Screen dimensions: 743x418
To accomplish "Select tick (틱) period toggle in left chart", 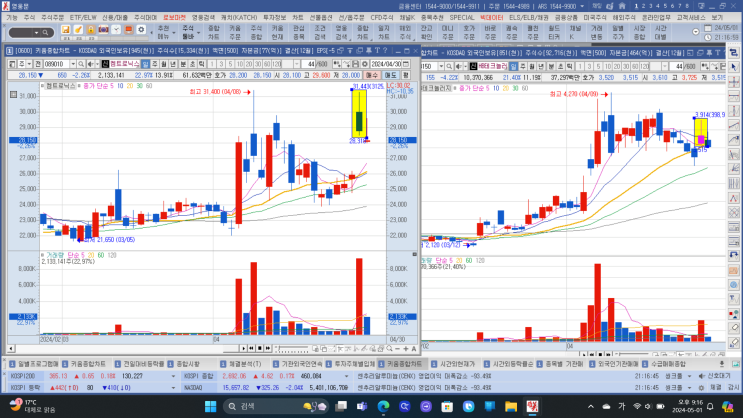I will tap(201, 64).
